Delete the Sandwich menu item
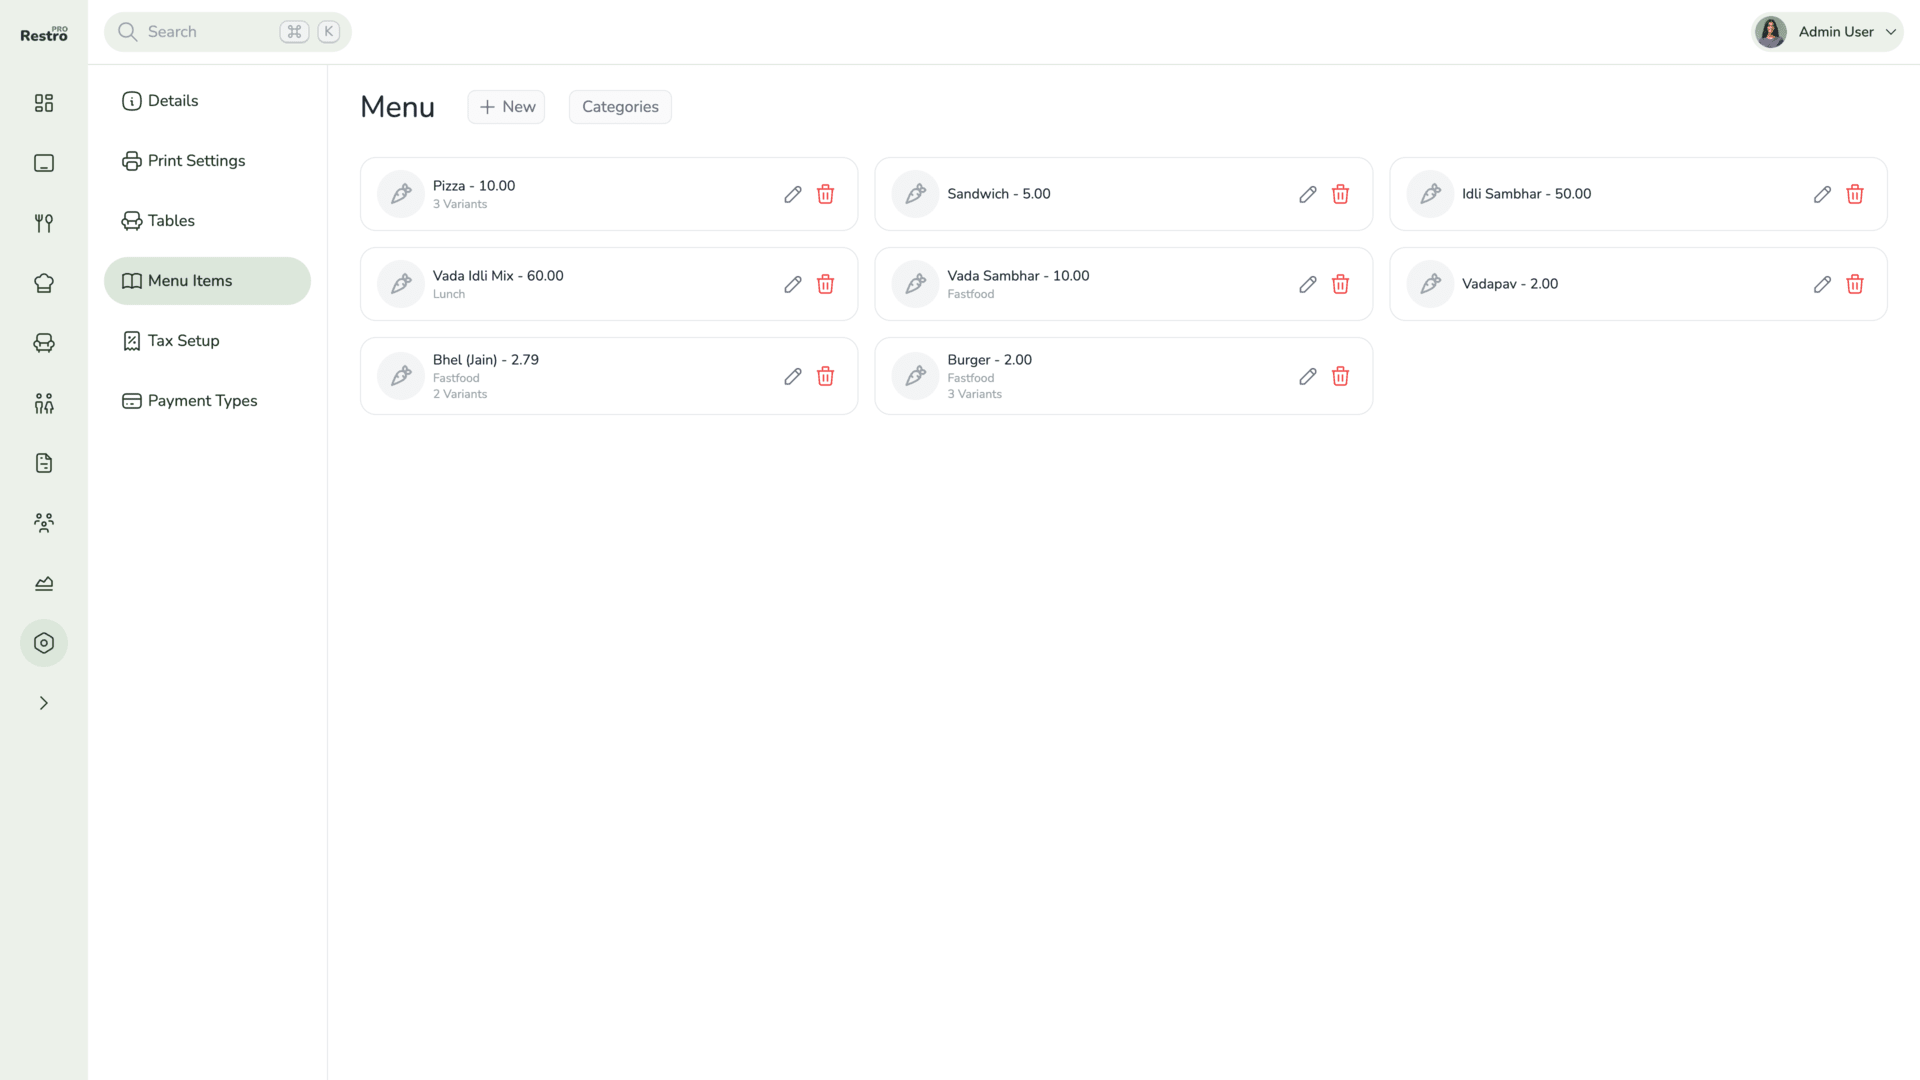 pos(1340,194)
